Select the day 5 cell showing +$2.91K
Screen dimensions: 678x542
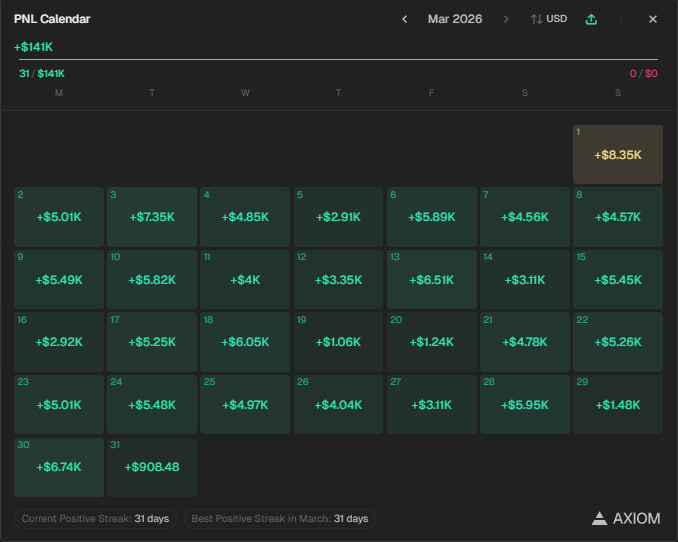338,217
